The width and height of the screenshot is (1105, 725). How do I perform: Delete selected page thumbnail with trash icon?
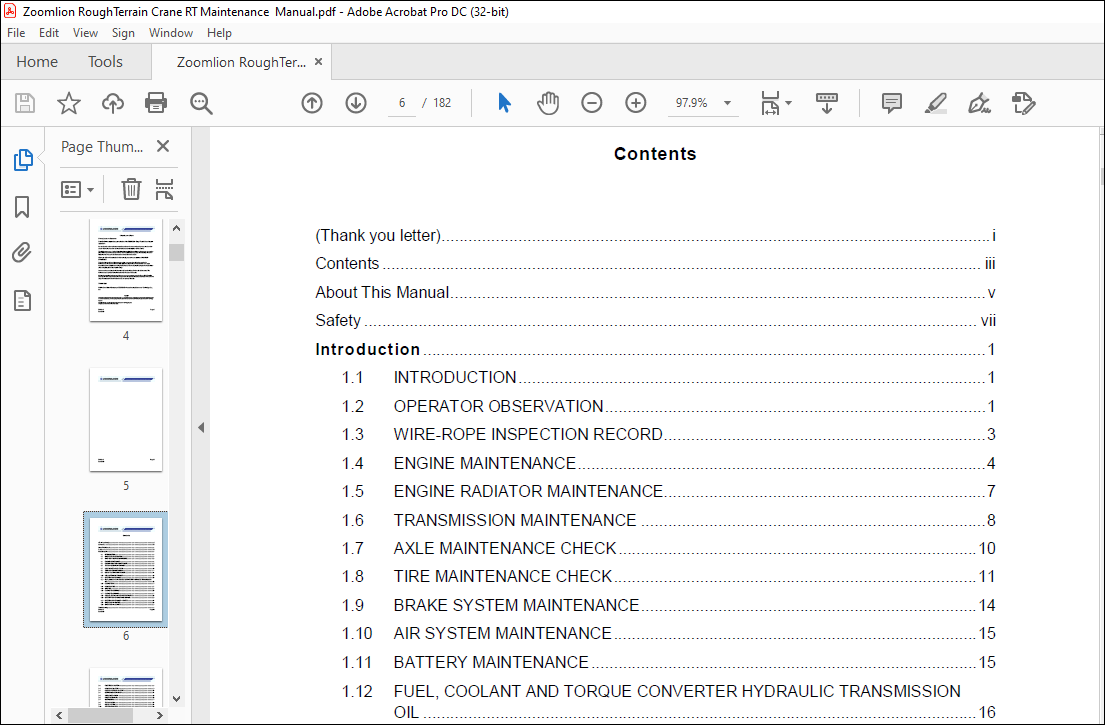131,189
